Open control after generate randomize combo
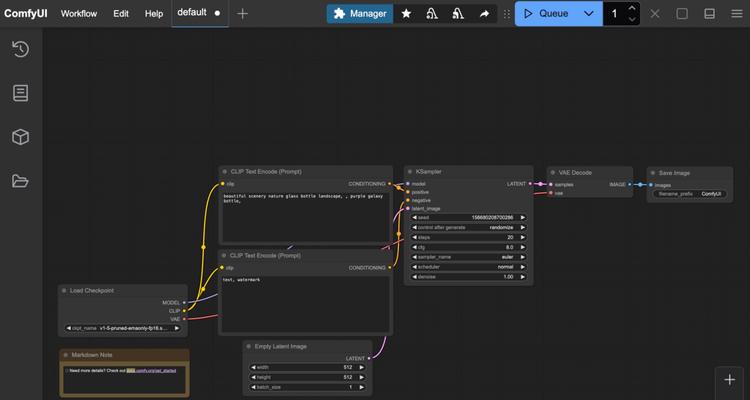 pyautogui.click(x=469, y=228)
